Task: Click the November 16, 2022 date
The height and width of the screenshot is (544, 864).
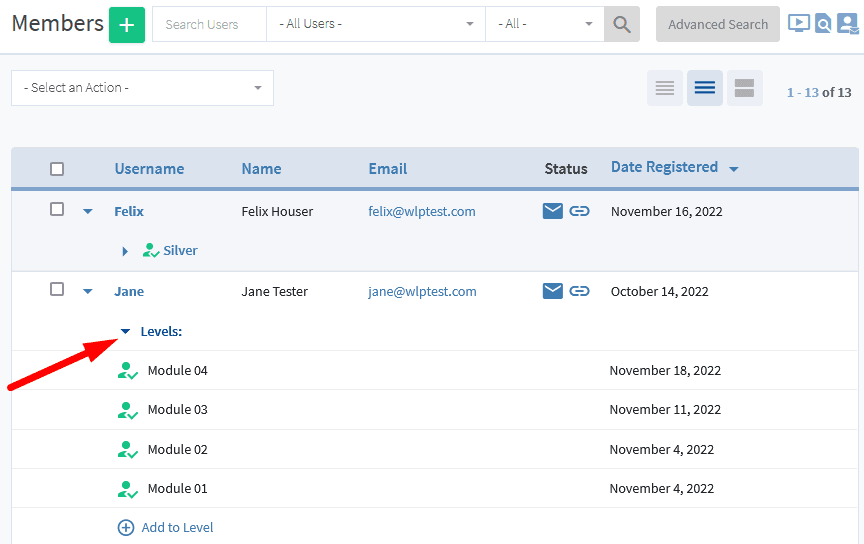Action: click(667, 212)
